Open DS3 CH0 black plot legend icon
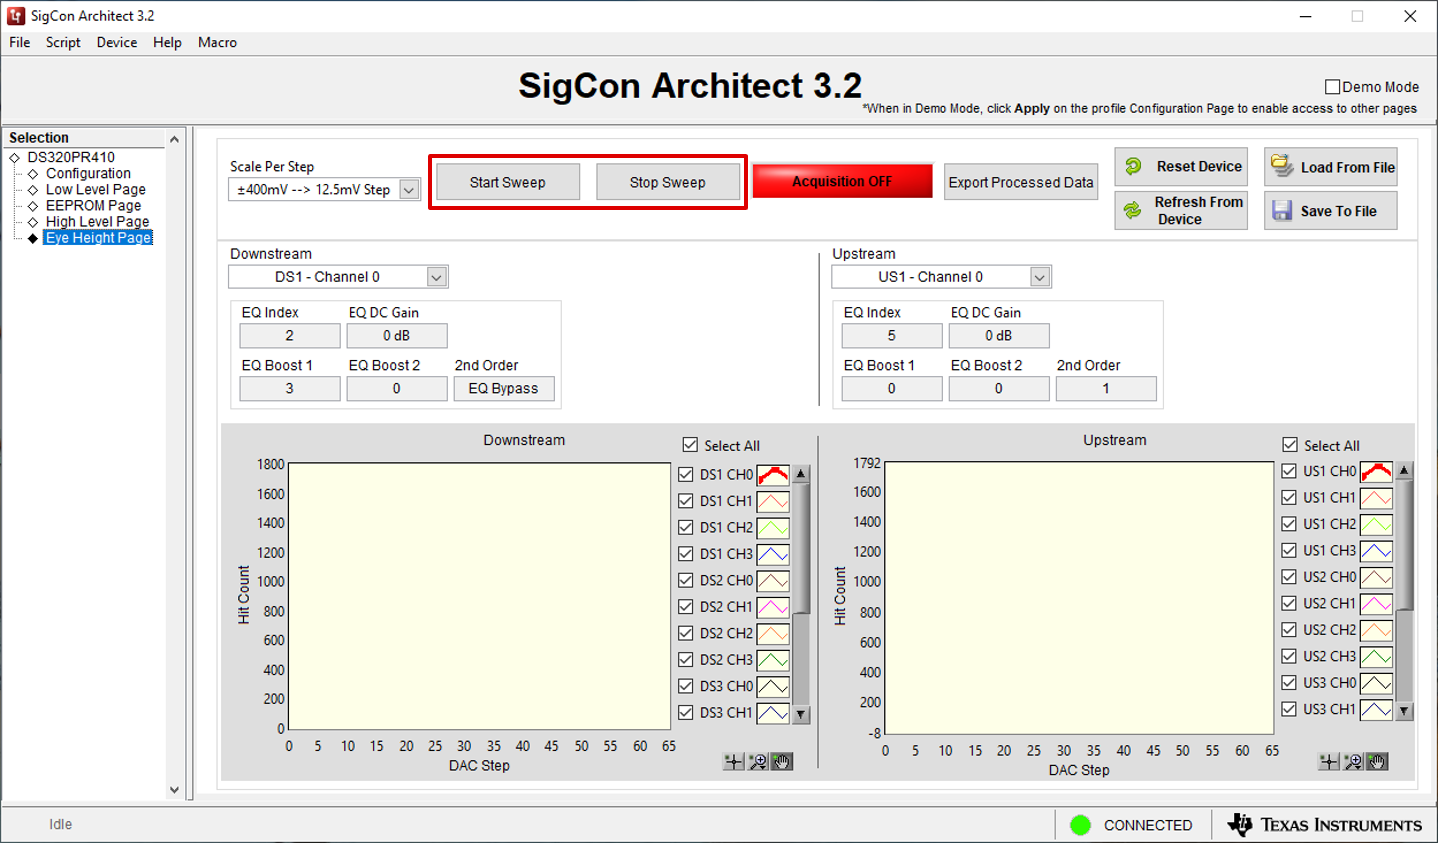1438x843 pixels. click(773, 686)
